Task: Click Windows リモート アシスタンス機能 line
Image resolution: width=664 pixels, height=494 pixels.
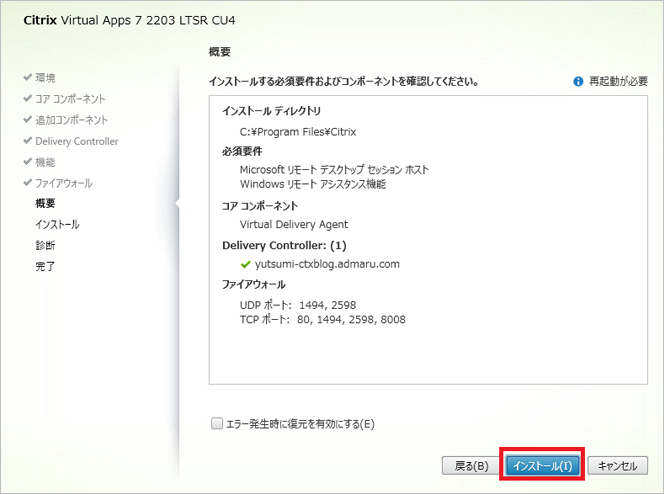Action: [x=313, y=184]
